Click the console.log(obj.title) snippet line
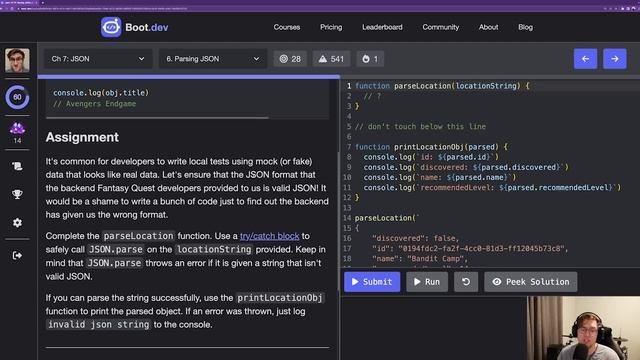640x360 pixels. click(101, 93)
